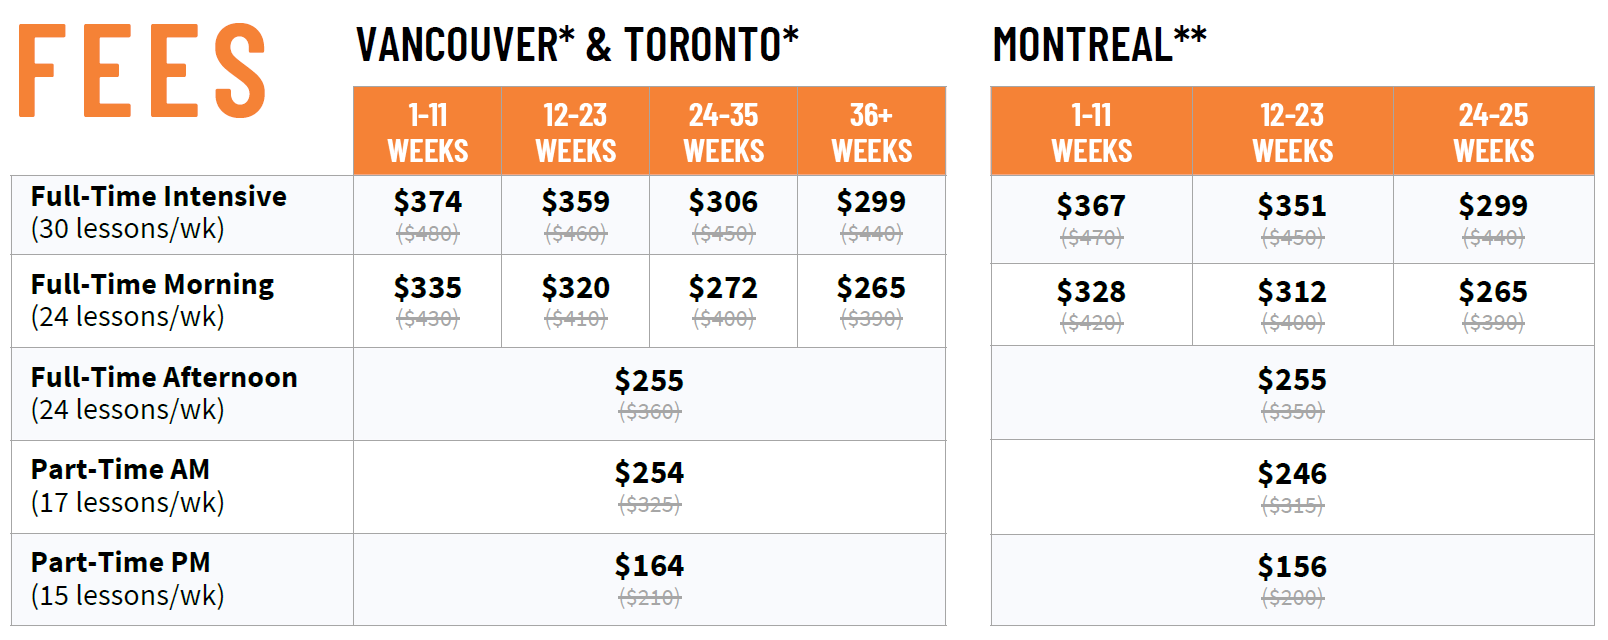The height and width of the screenshot is (640, 1608).
Task: Click the $254 Part-Time AM price
Action: 649,474
